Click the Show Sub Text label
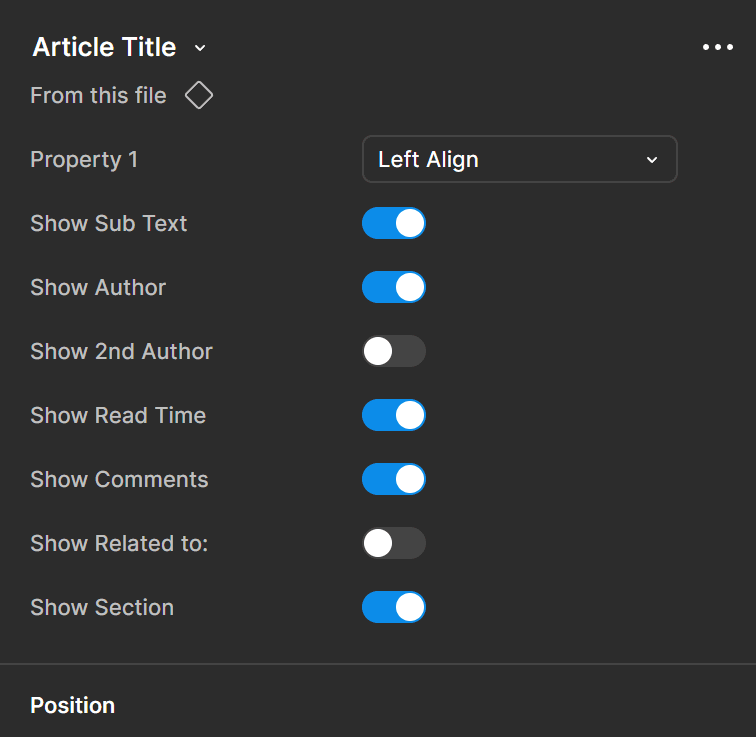The width and height of the screenshot is (756, 737). 109,223
